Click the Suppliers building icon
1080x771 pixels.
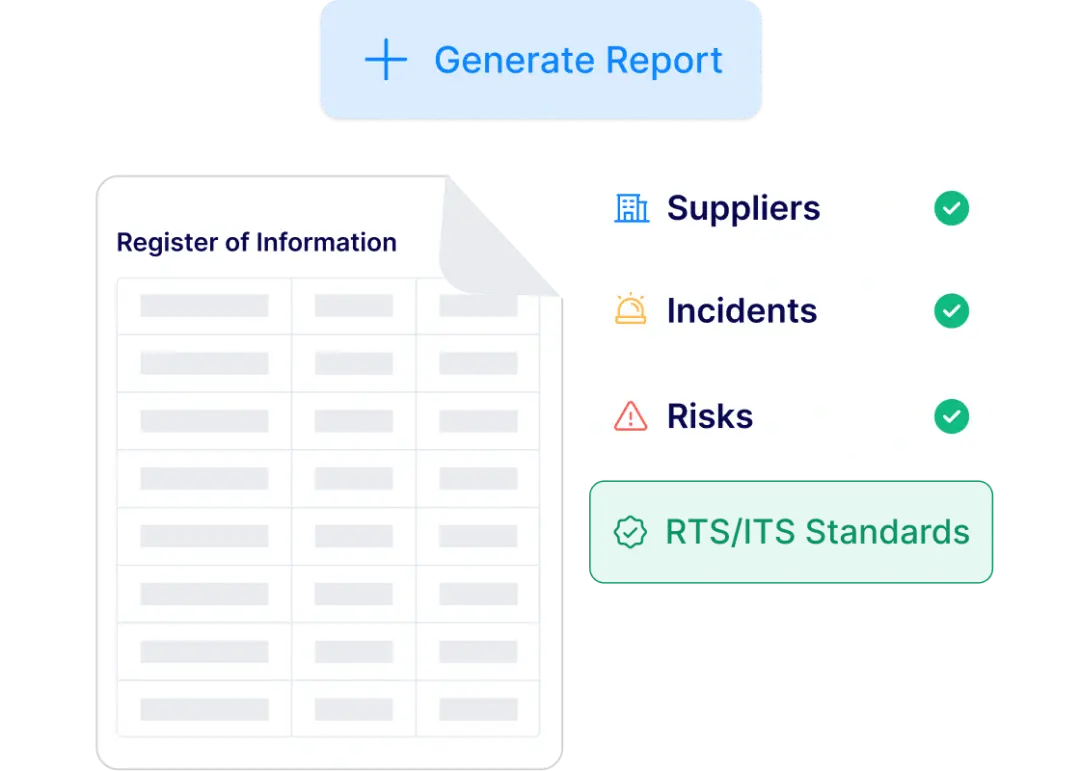[631, 208]
